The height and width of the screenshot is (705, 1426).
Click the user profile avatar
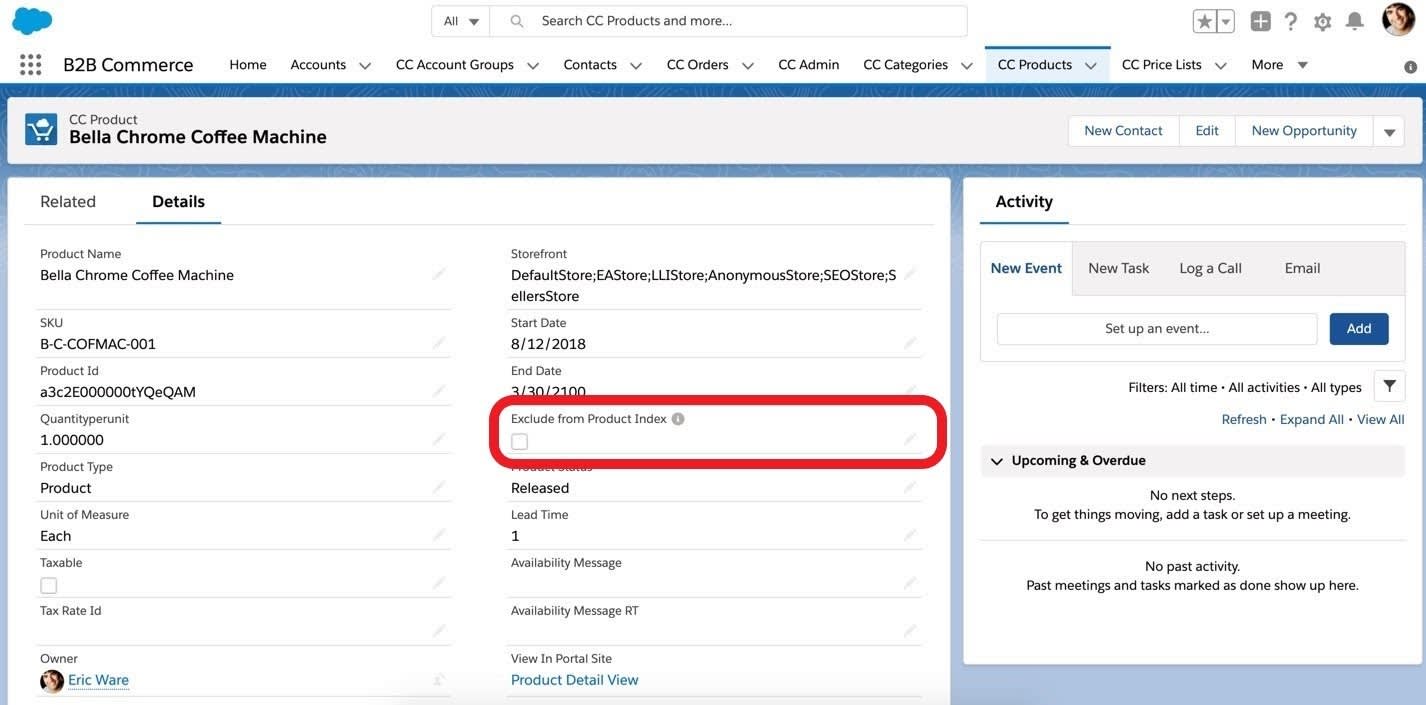(x=1398, y=19)
